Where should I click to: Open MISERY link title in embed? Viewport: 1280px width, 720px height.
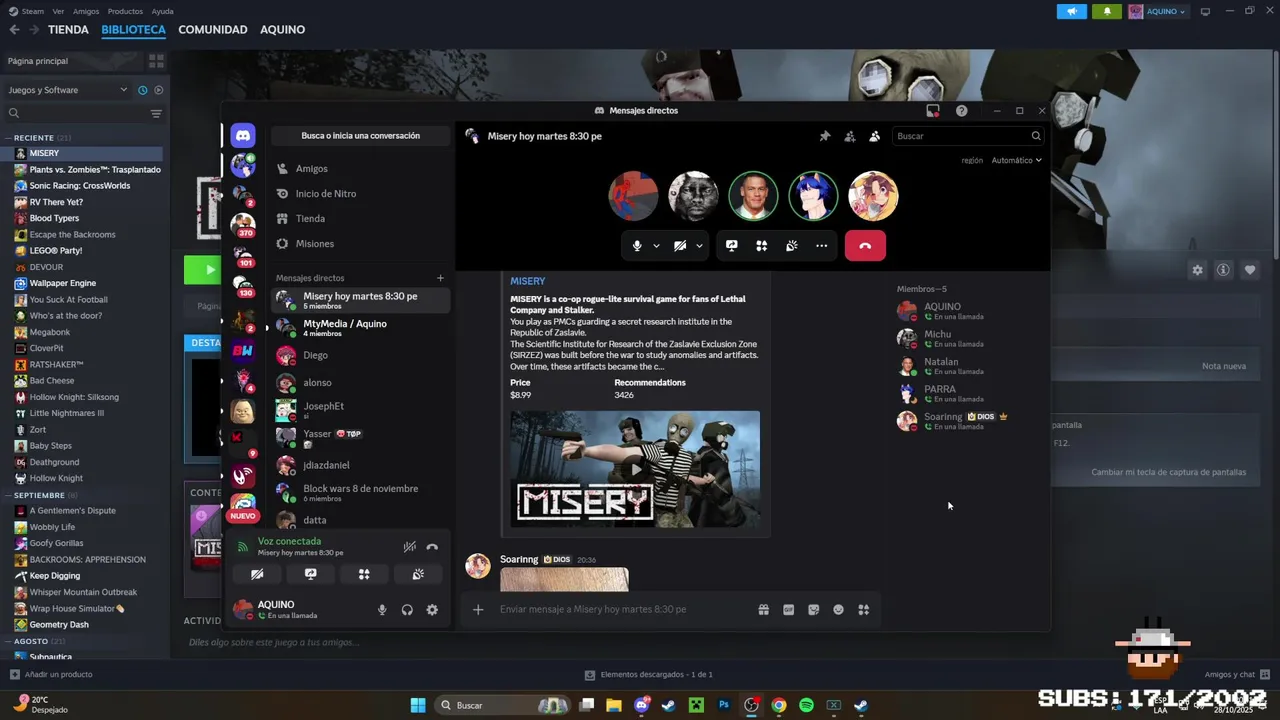click(528, 281)
